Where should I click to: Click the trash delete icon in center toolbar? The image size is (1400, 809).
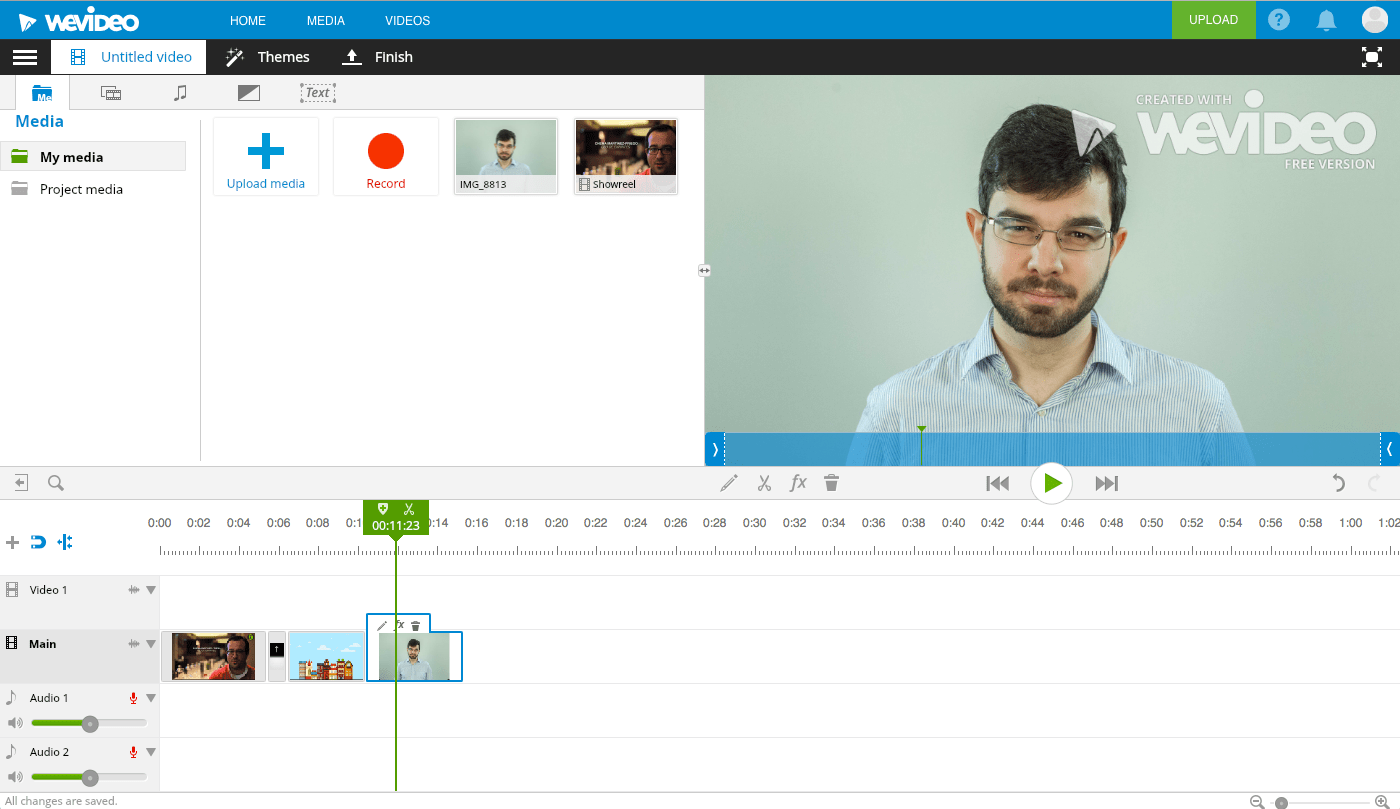coord(831,483)
